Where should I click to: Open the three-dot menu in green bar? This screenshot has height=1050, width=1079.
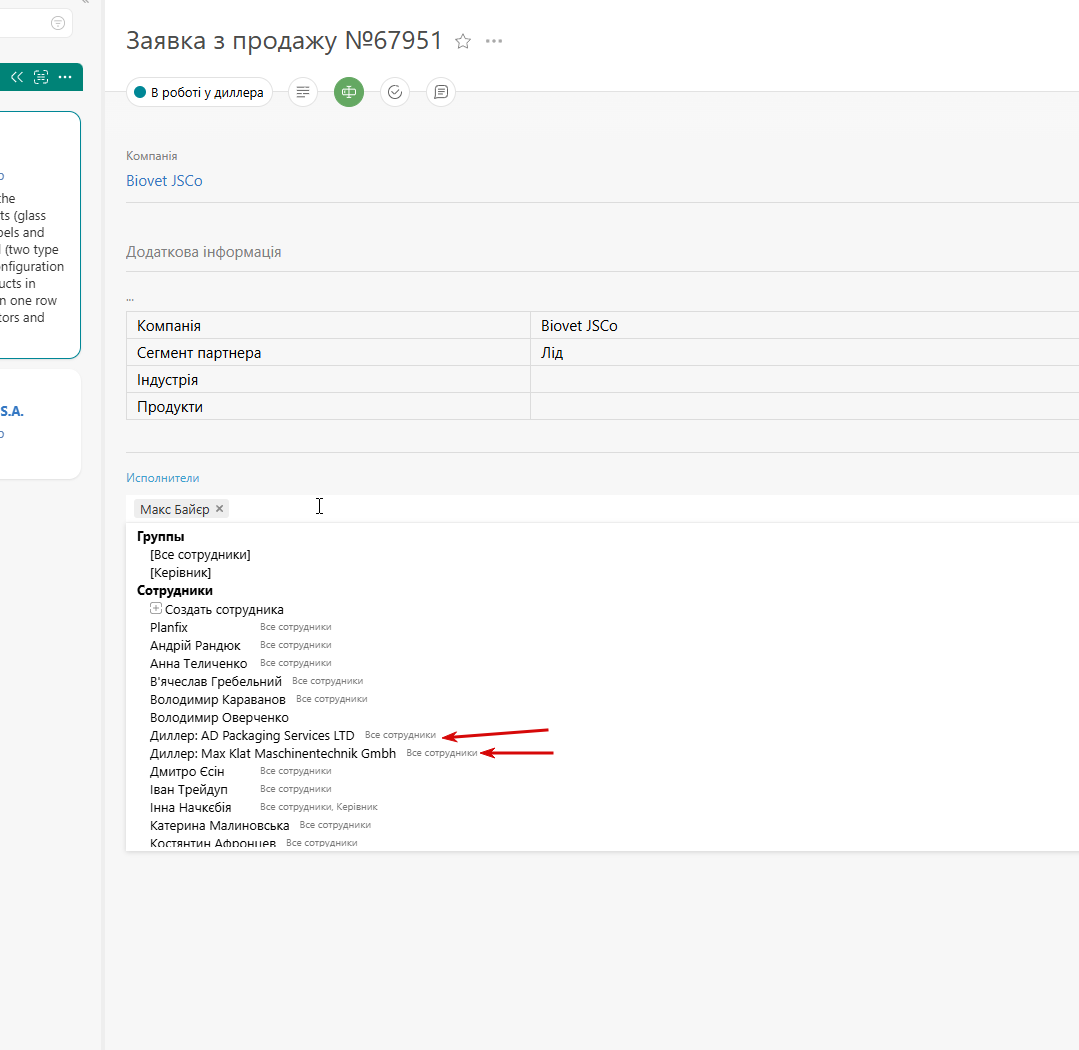(x=65, y=77)
